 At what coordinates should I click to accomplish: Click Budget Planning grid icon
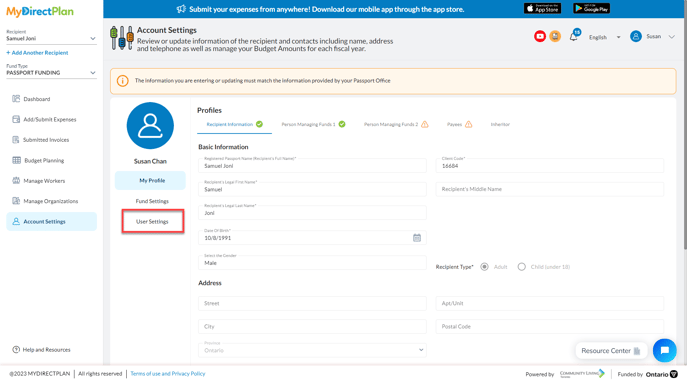tap(16, 160)
